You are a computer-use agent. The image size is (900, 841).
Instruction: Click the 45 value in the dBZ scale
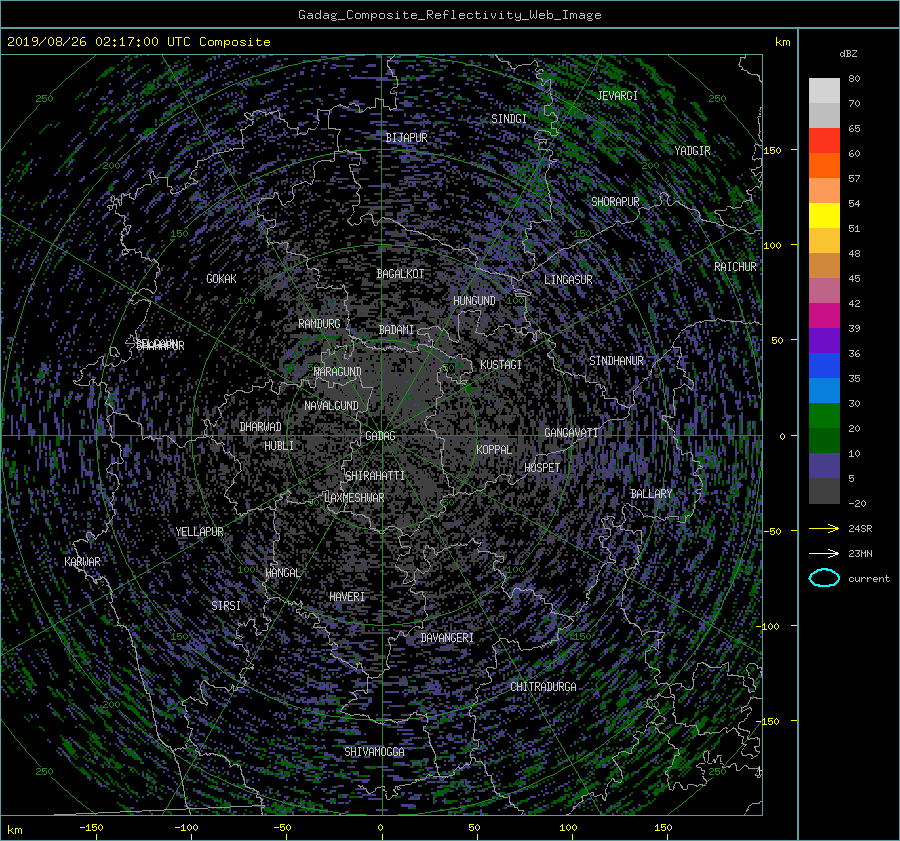pos(854,278)
